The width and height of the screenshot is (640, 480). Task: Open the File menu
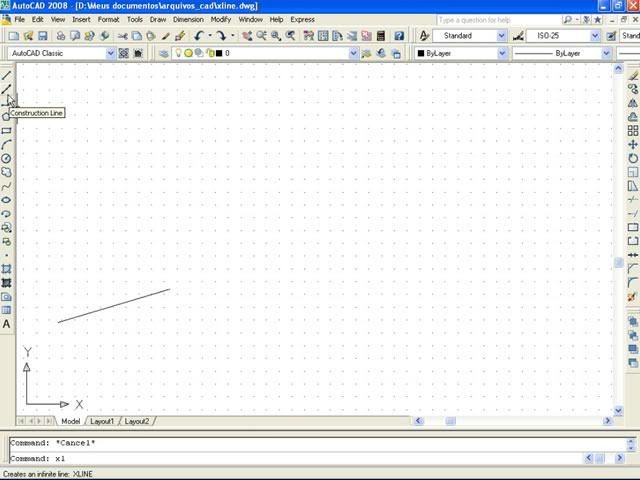[x=19, y=20]
